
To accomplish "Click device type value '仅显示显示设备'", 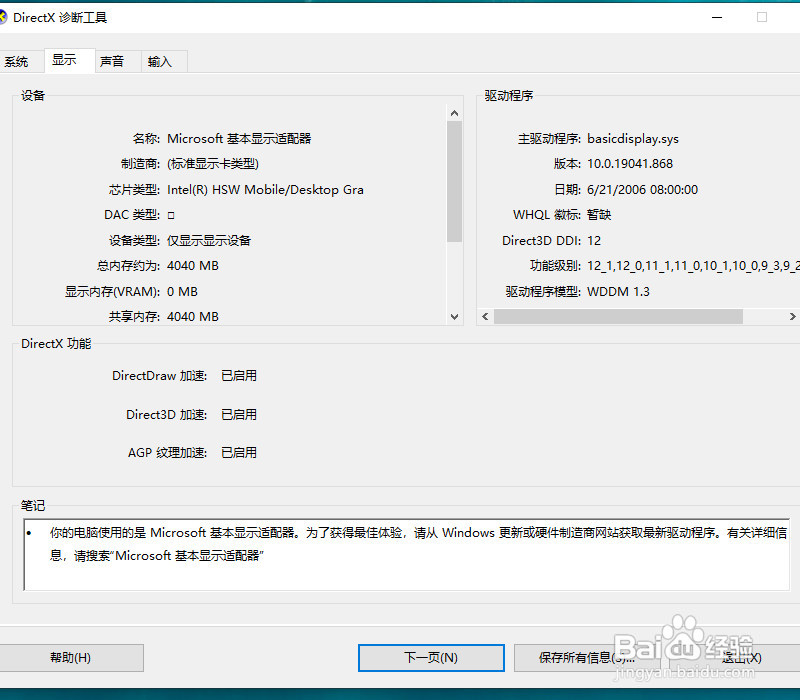I will click(209, 240).
